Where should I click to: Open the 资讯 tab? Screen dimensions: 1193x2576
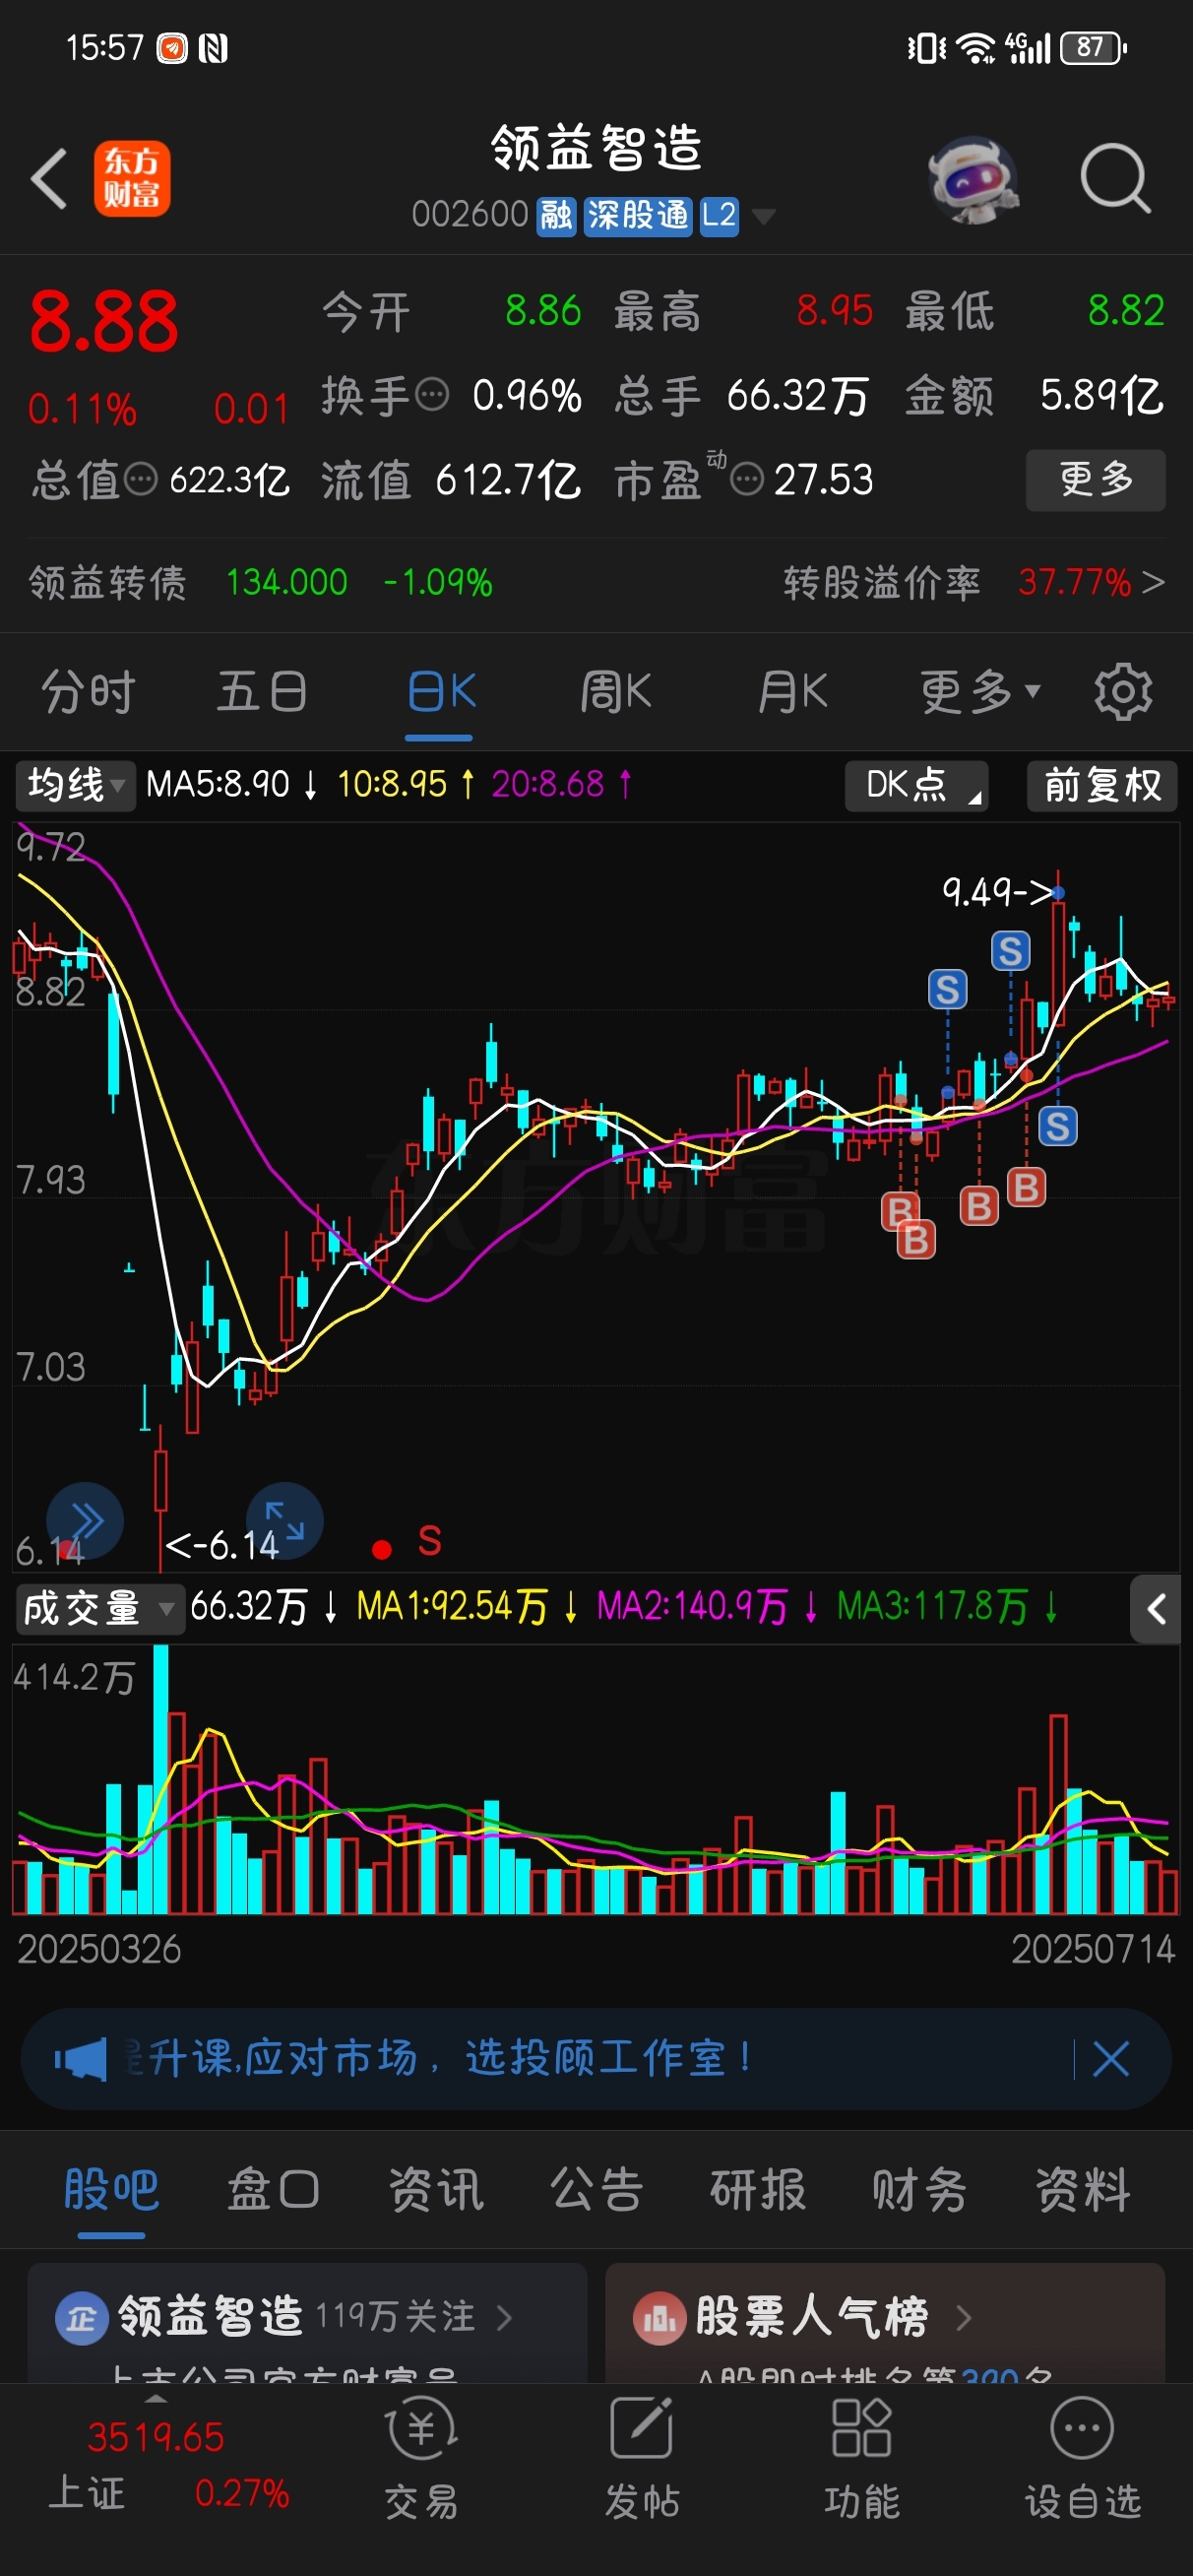436,2189
